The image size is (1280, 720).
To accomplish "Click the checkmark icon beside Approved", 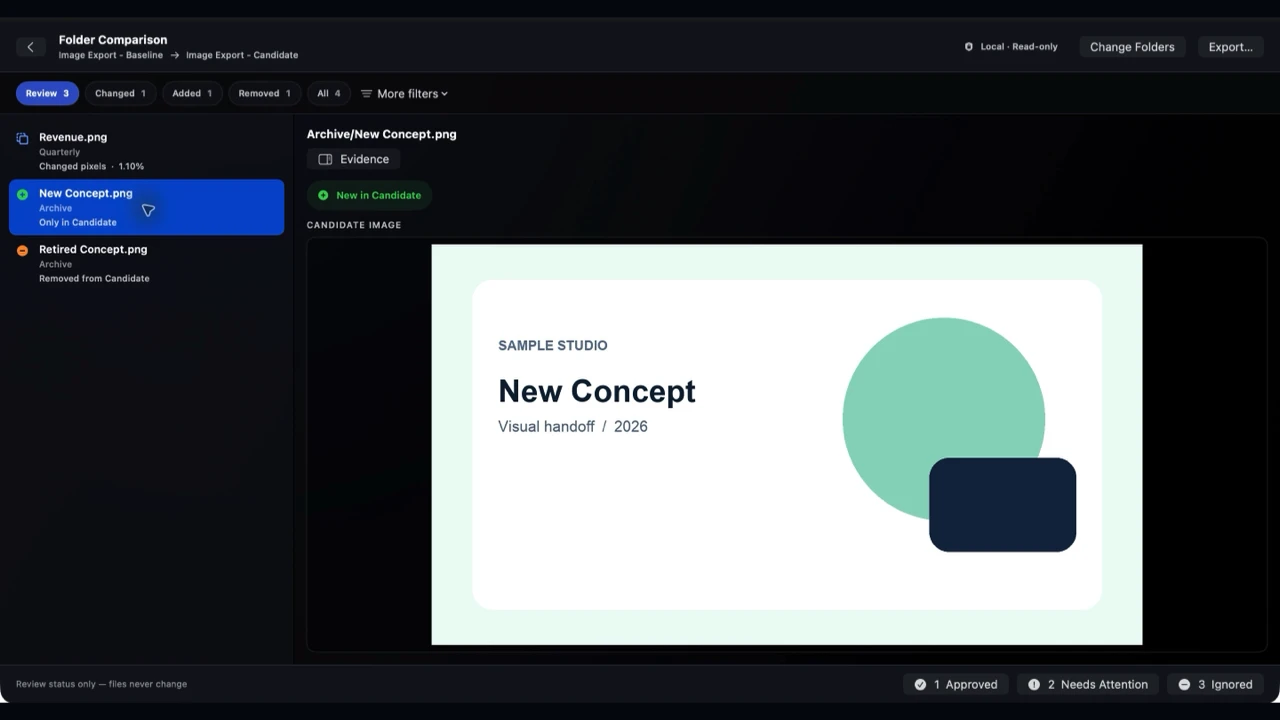I will click(920, 685).
